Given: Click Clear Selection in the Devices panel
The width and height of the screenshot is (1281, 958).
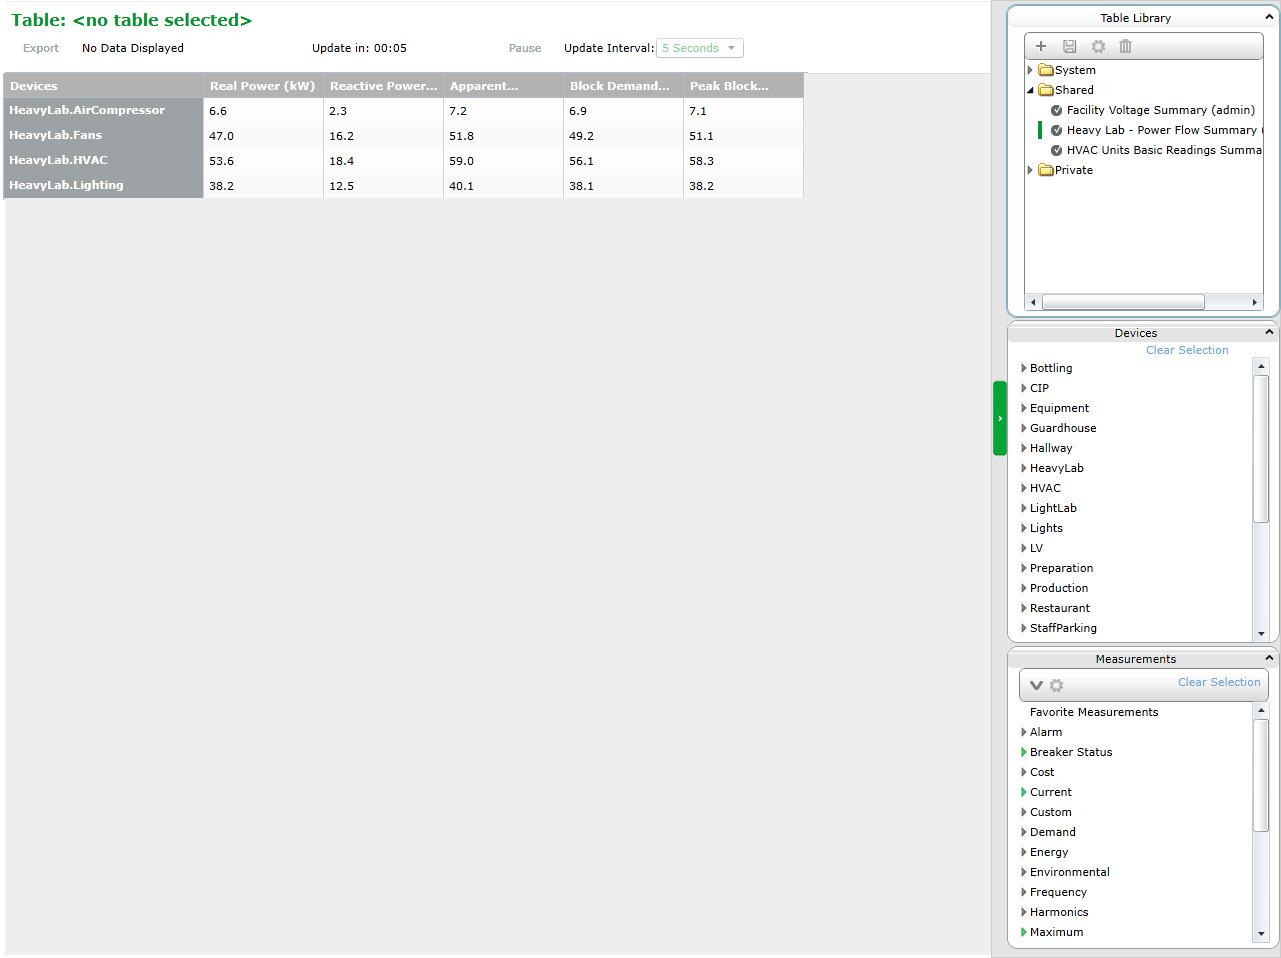Looking at the screenshot, I should click(1187, 350).
